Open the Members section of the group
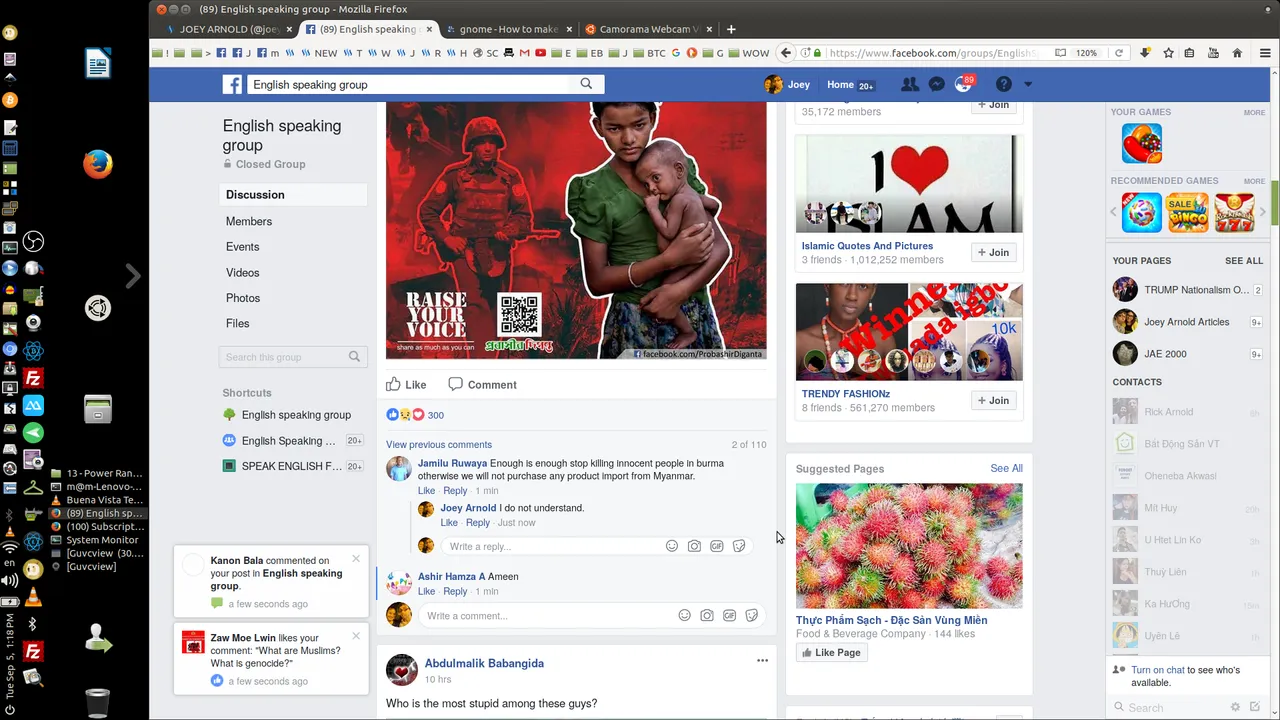The width and height of the screenshot is (1280, 720). coord(249,221)
